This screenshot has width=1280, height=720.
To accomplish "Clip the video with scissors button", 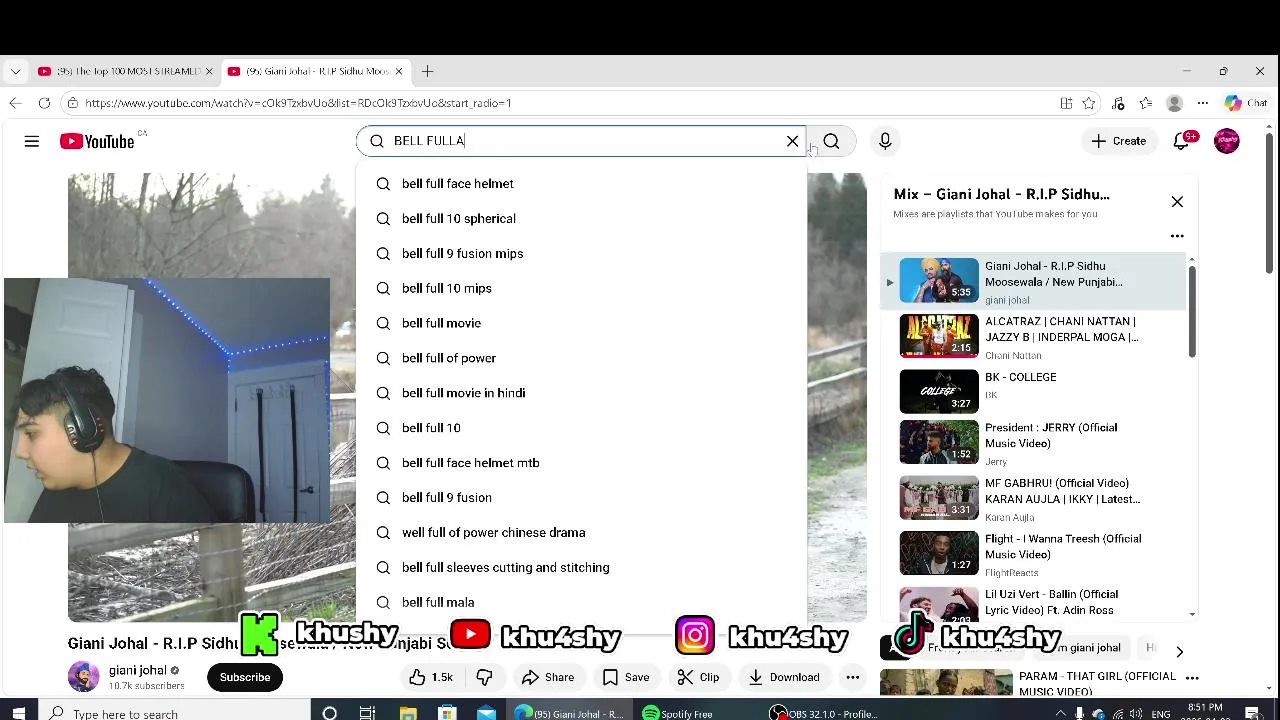I will (698, 677).
